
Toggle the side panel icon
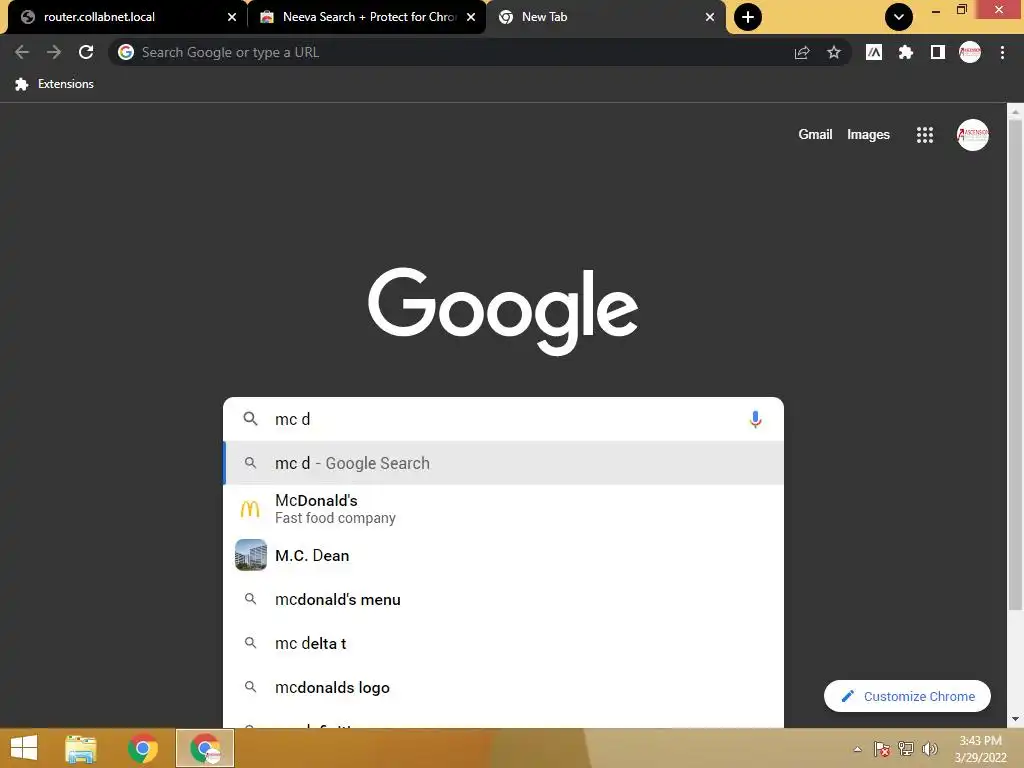pyautogui.click(x=938, y=52)
